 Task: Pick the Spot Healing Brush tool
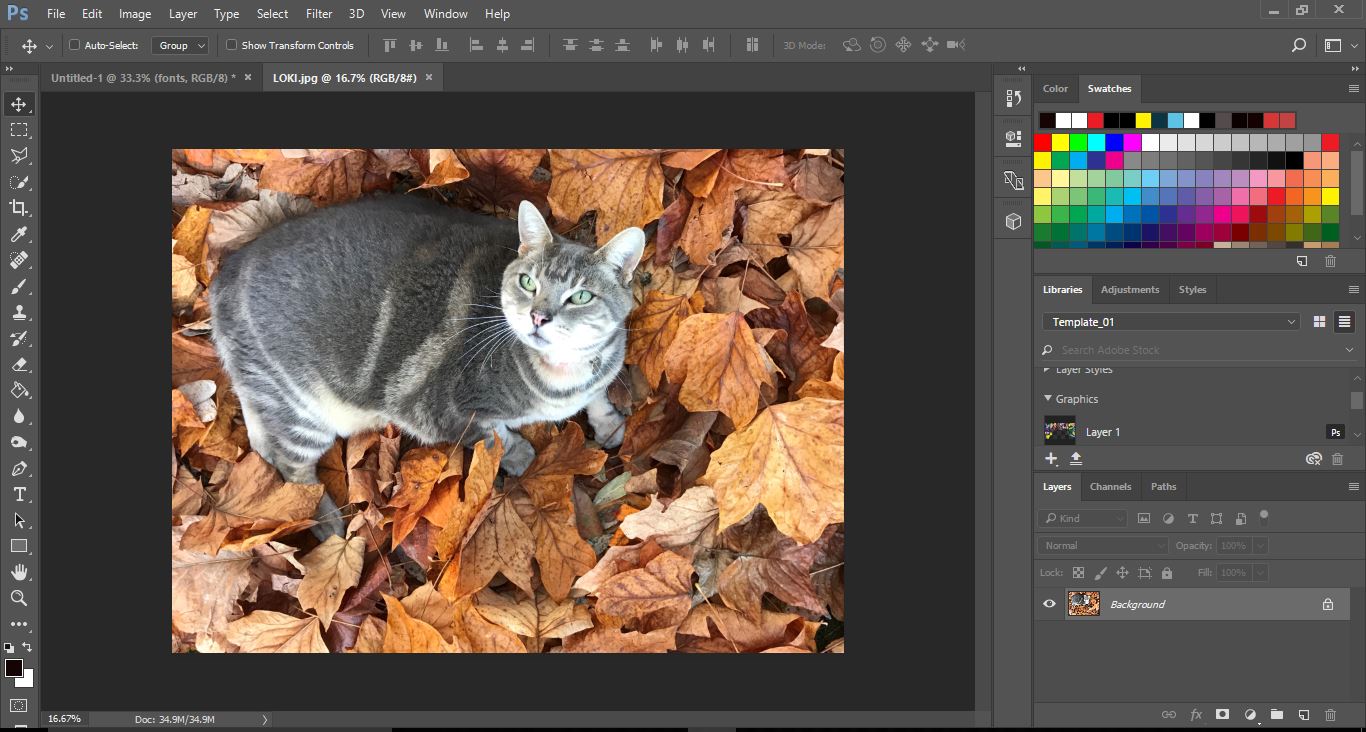pyautogui.click(x=19, y=260)
